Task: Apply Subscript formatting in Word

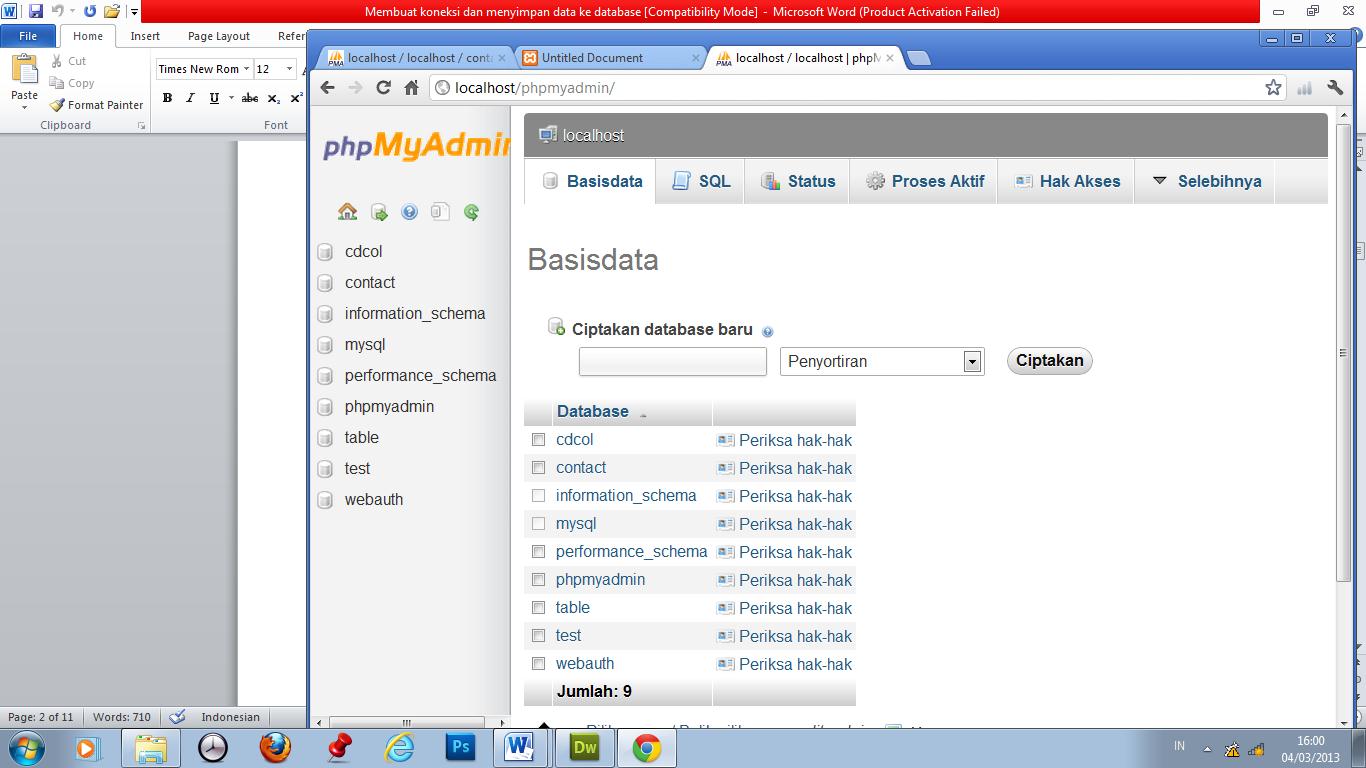Action: [274, 98]
